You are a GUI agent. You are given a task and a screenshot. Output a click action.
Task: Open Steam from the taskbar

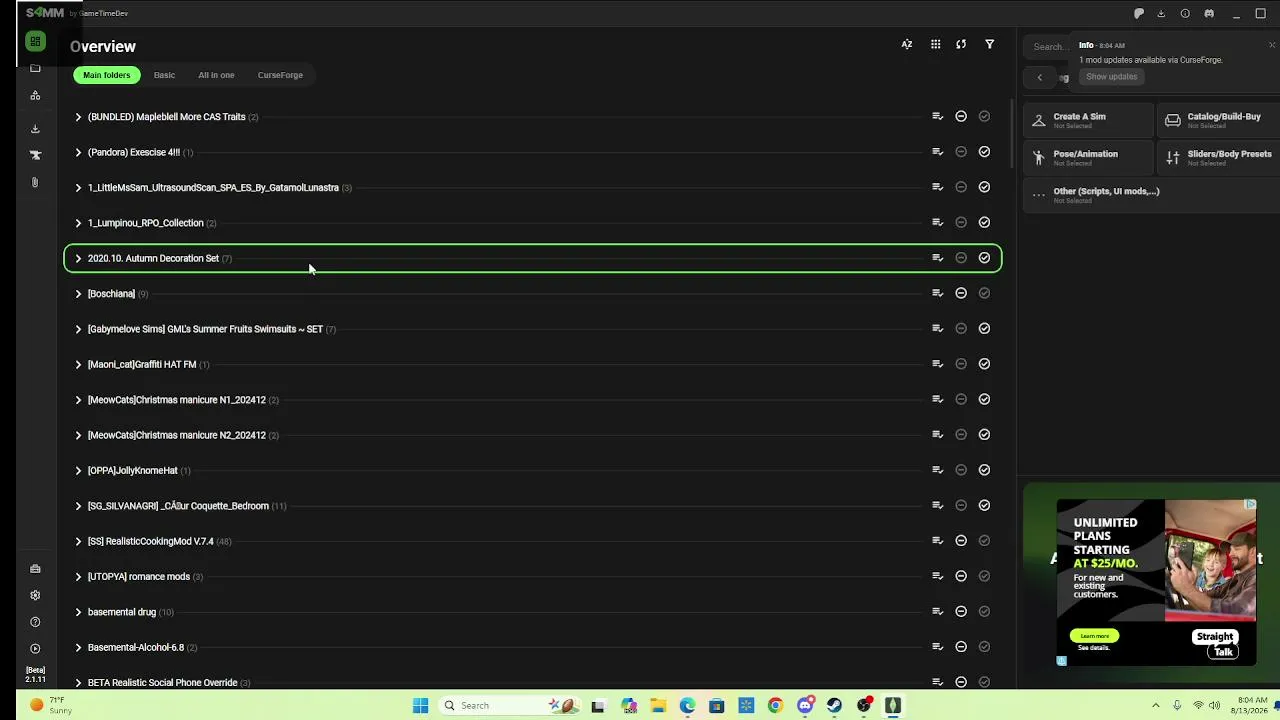(x=835, y=706)
